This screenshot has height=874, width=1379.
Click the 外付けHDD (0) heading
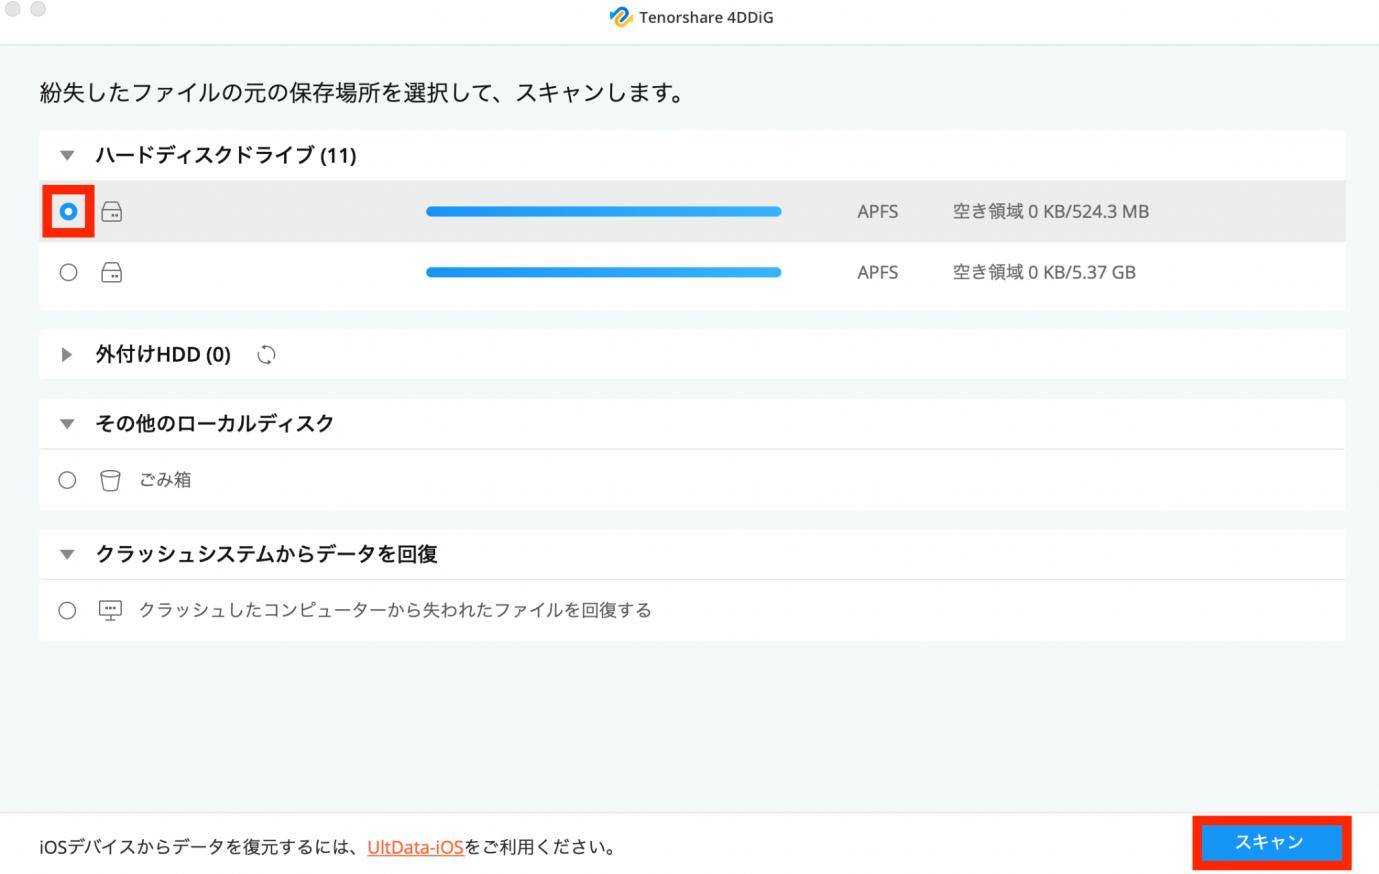point(163,354)
